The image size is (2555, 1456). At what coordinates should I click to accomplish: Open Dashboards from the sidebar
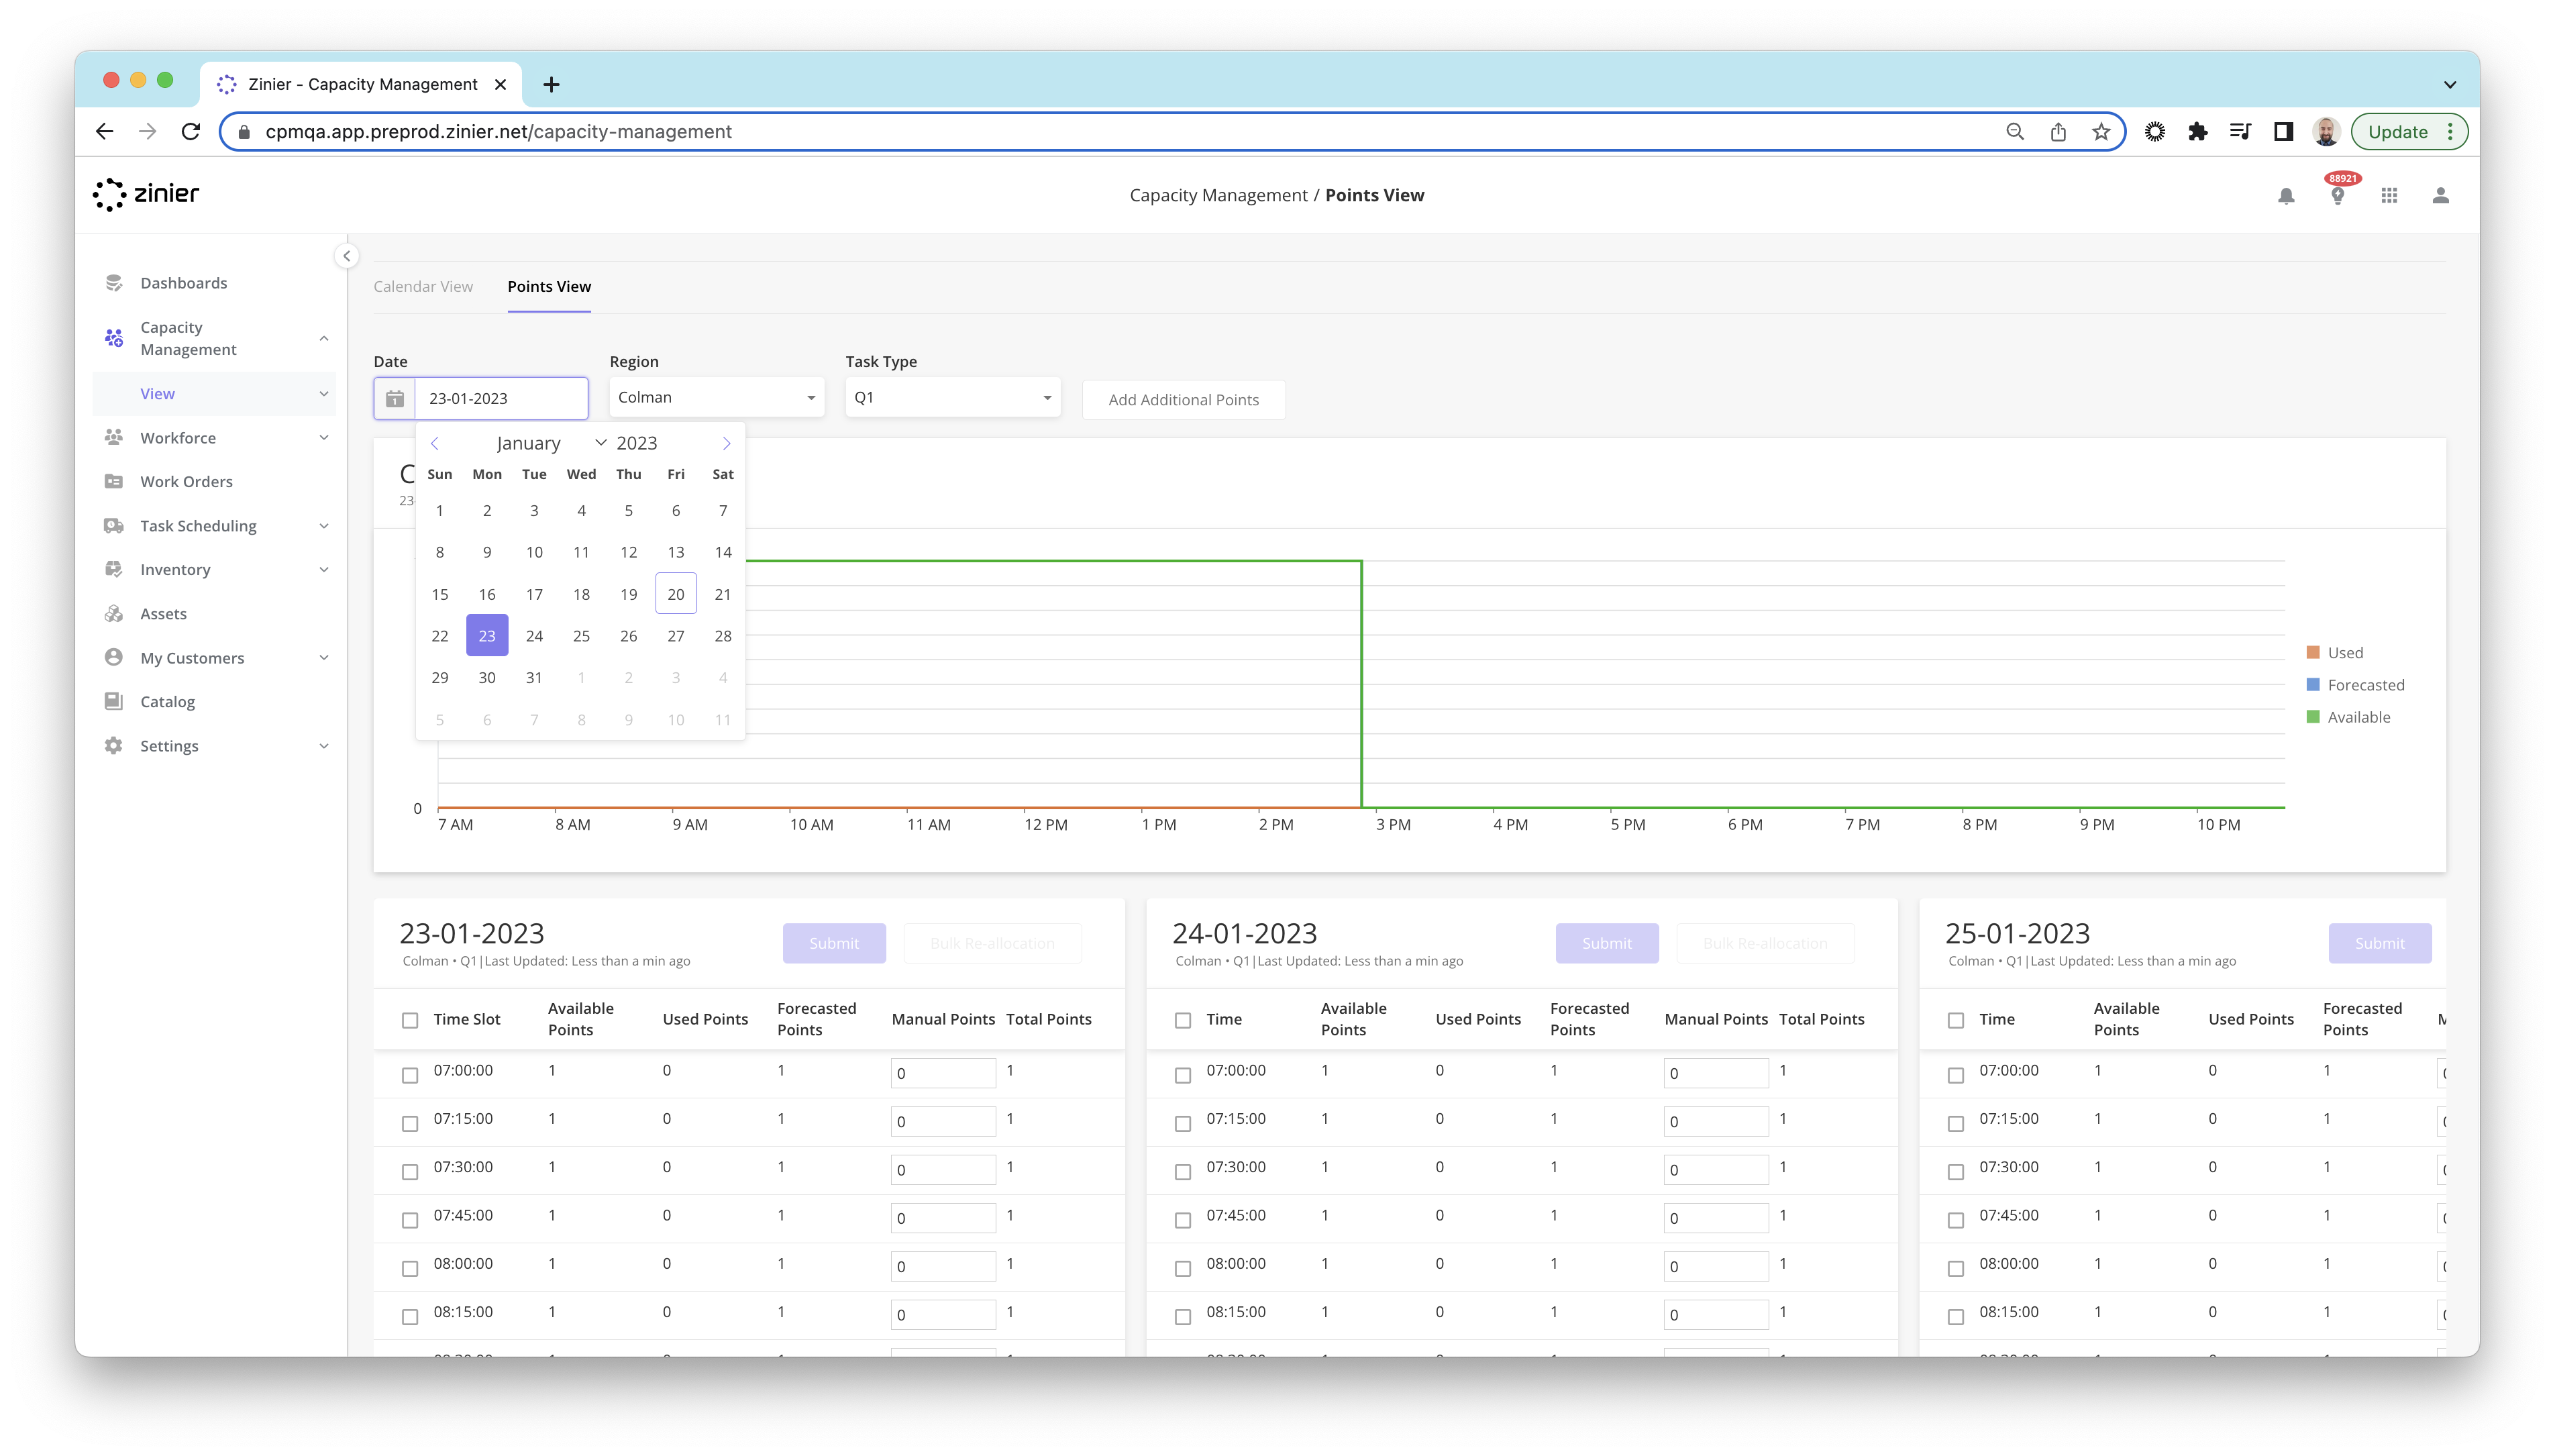click(184, 283)
